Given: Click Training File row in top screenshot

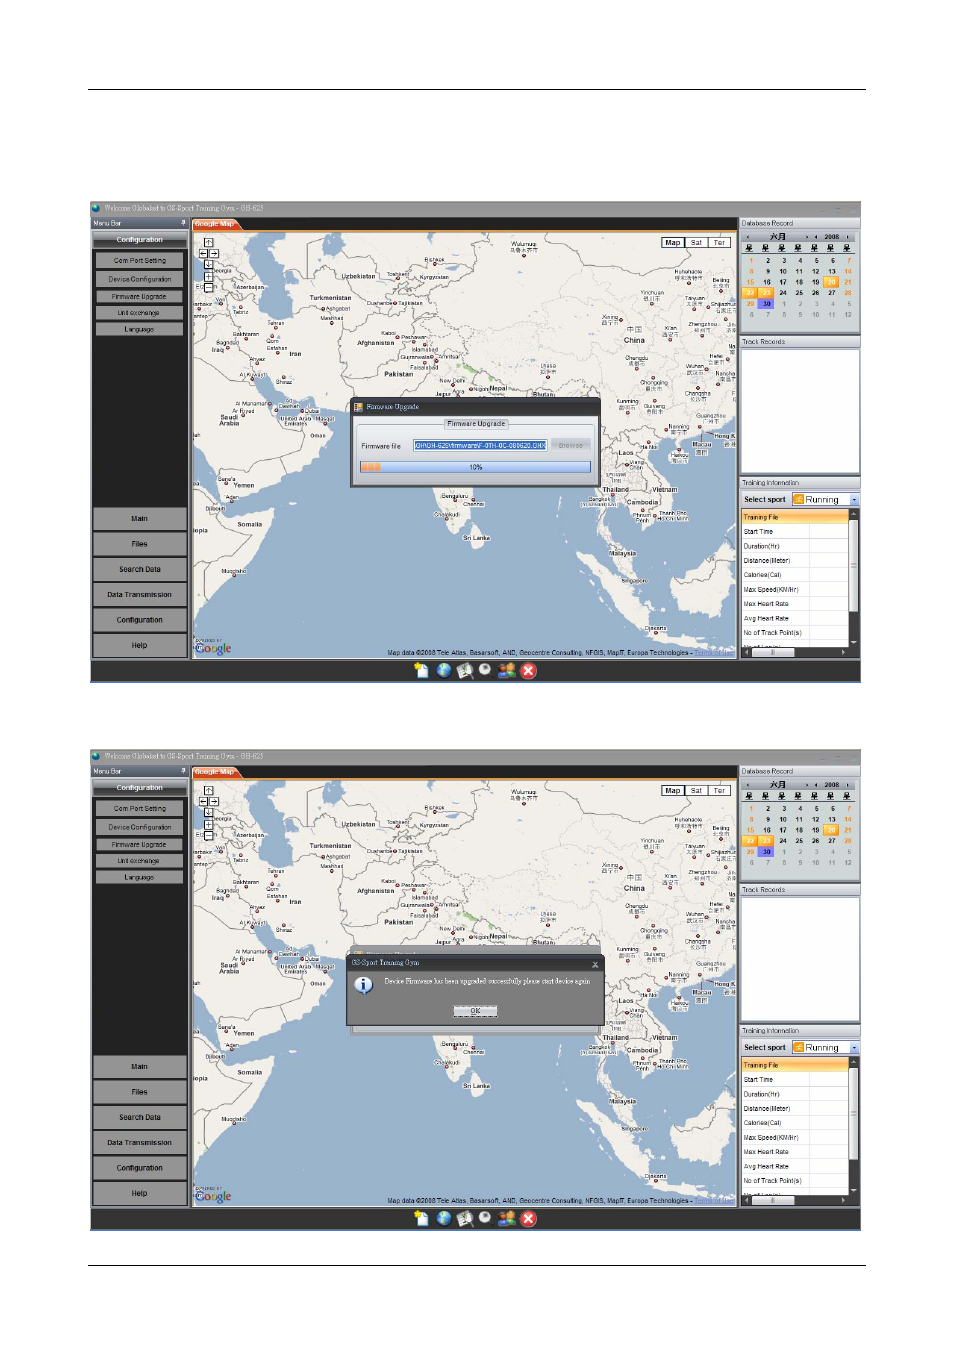Looking at the screenshot, I should pyautogui.click(x=795, y=517).
